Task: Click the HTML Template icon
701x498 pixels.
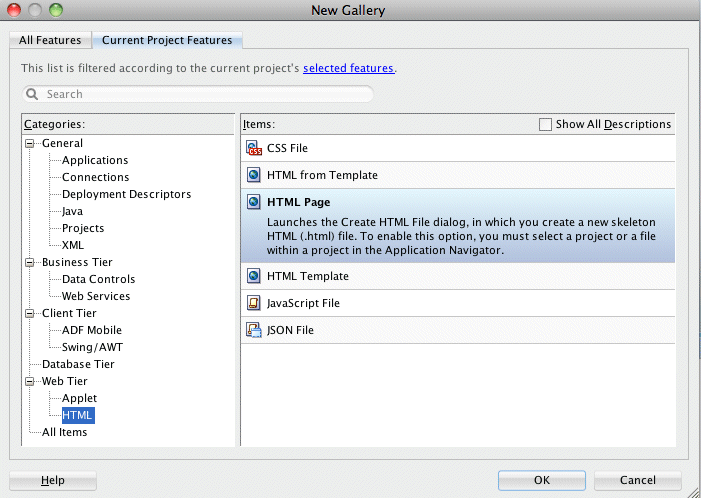Action: 254,276
